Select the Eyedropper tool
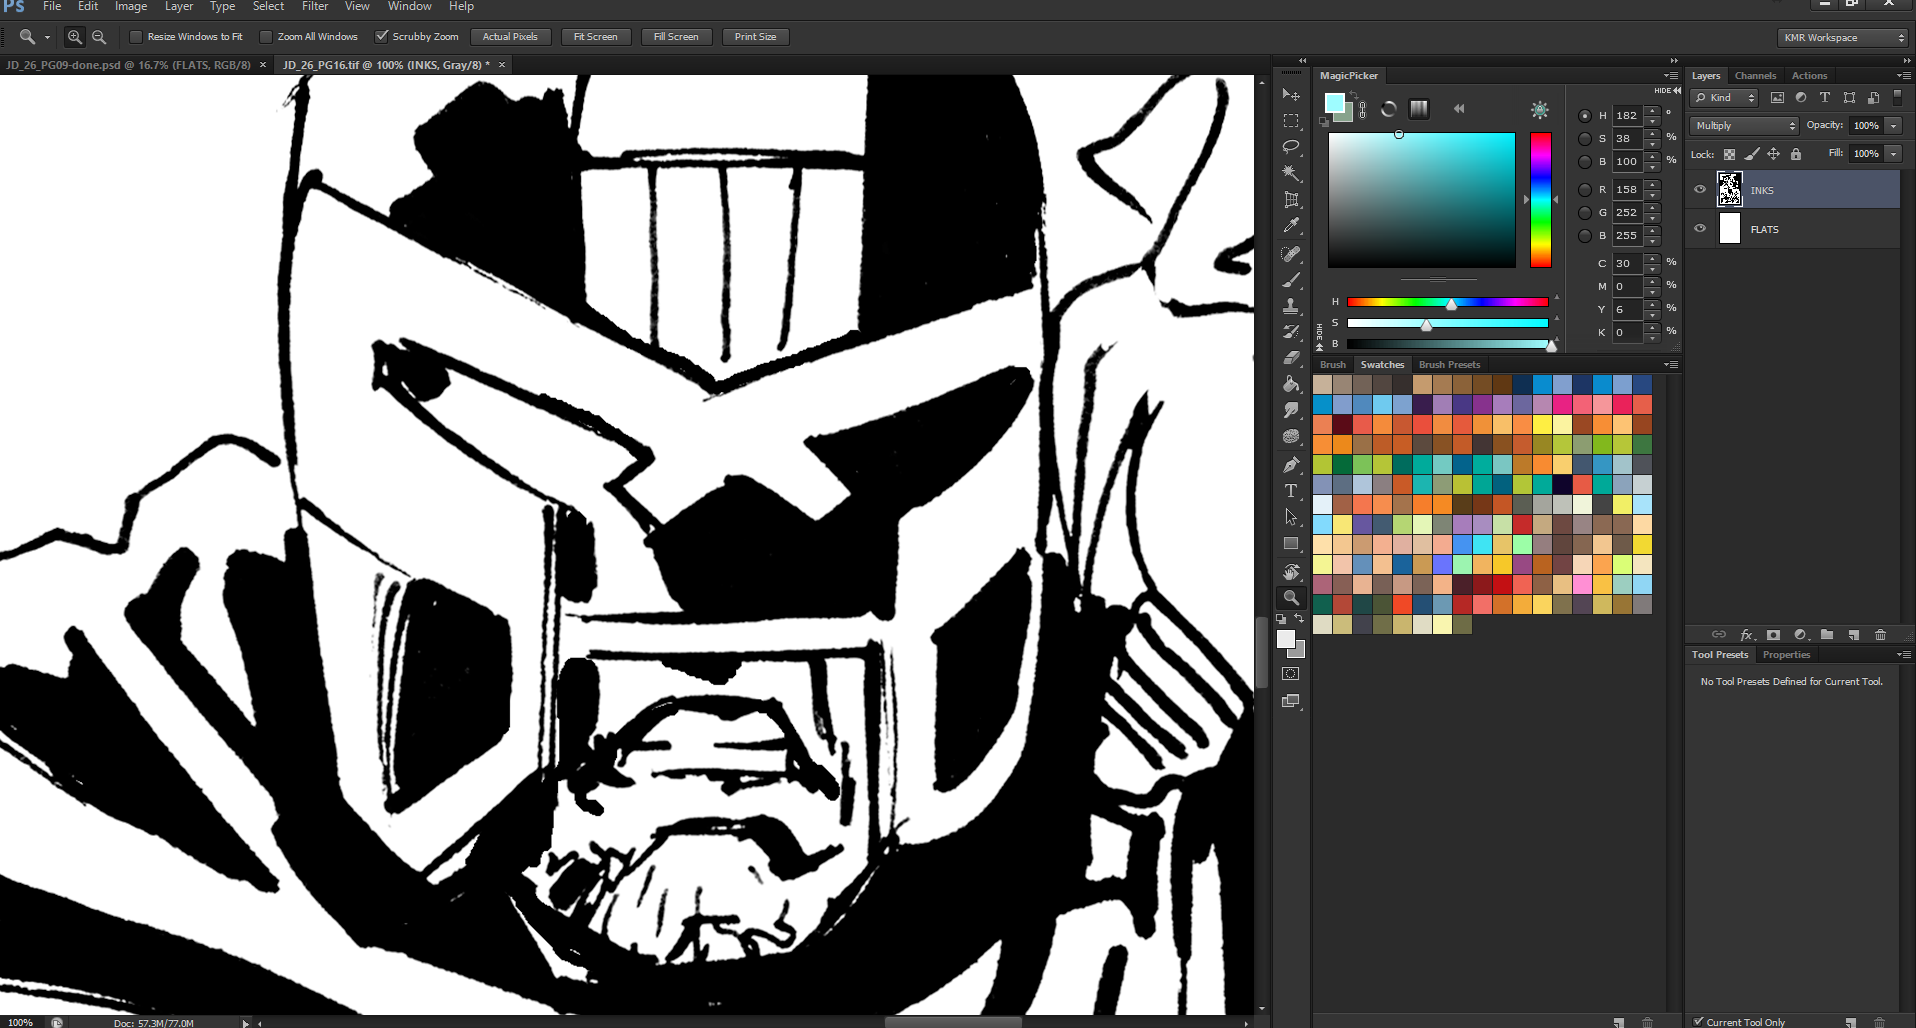The image size is (1916, 1028). (1291, 226)
